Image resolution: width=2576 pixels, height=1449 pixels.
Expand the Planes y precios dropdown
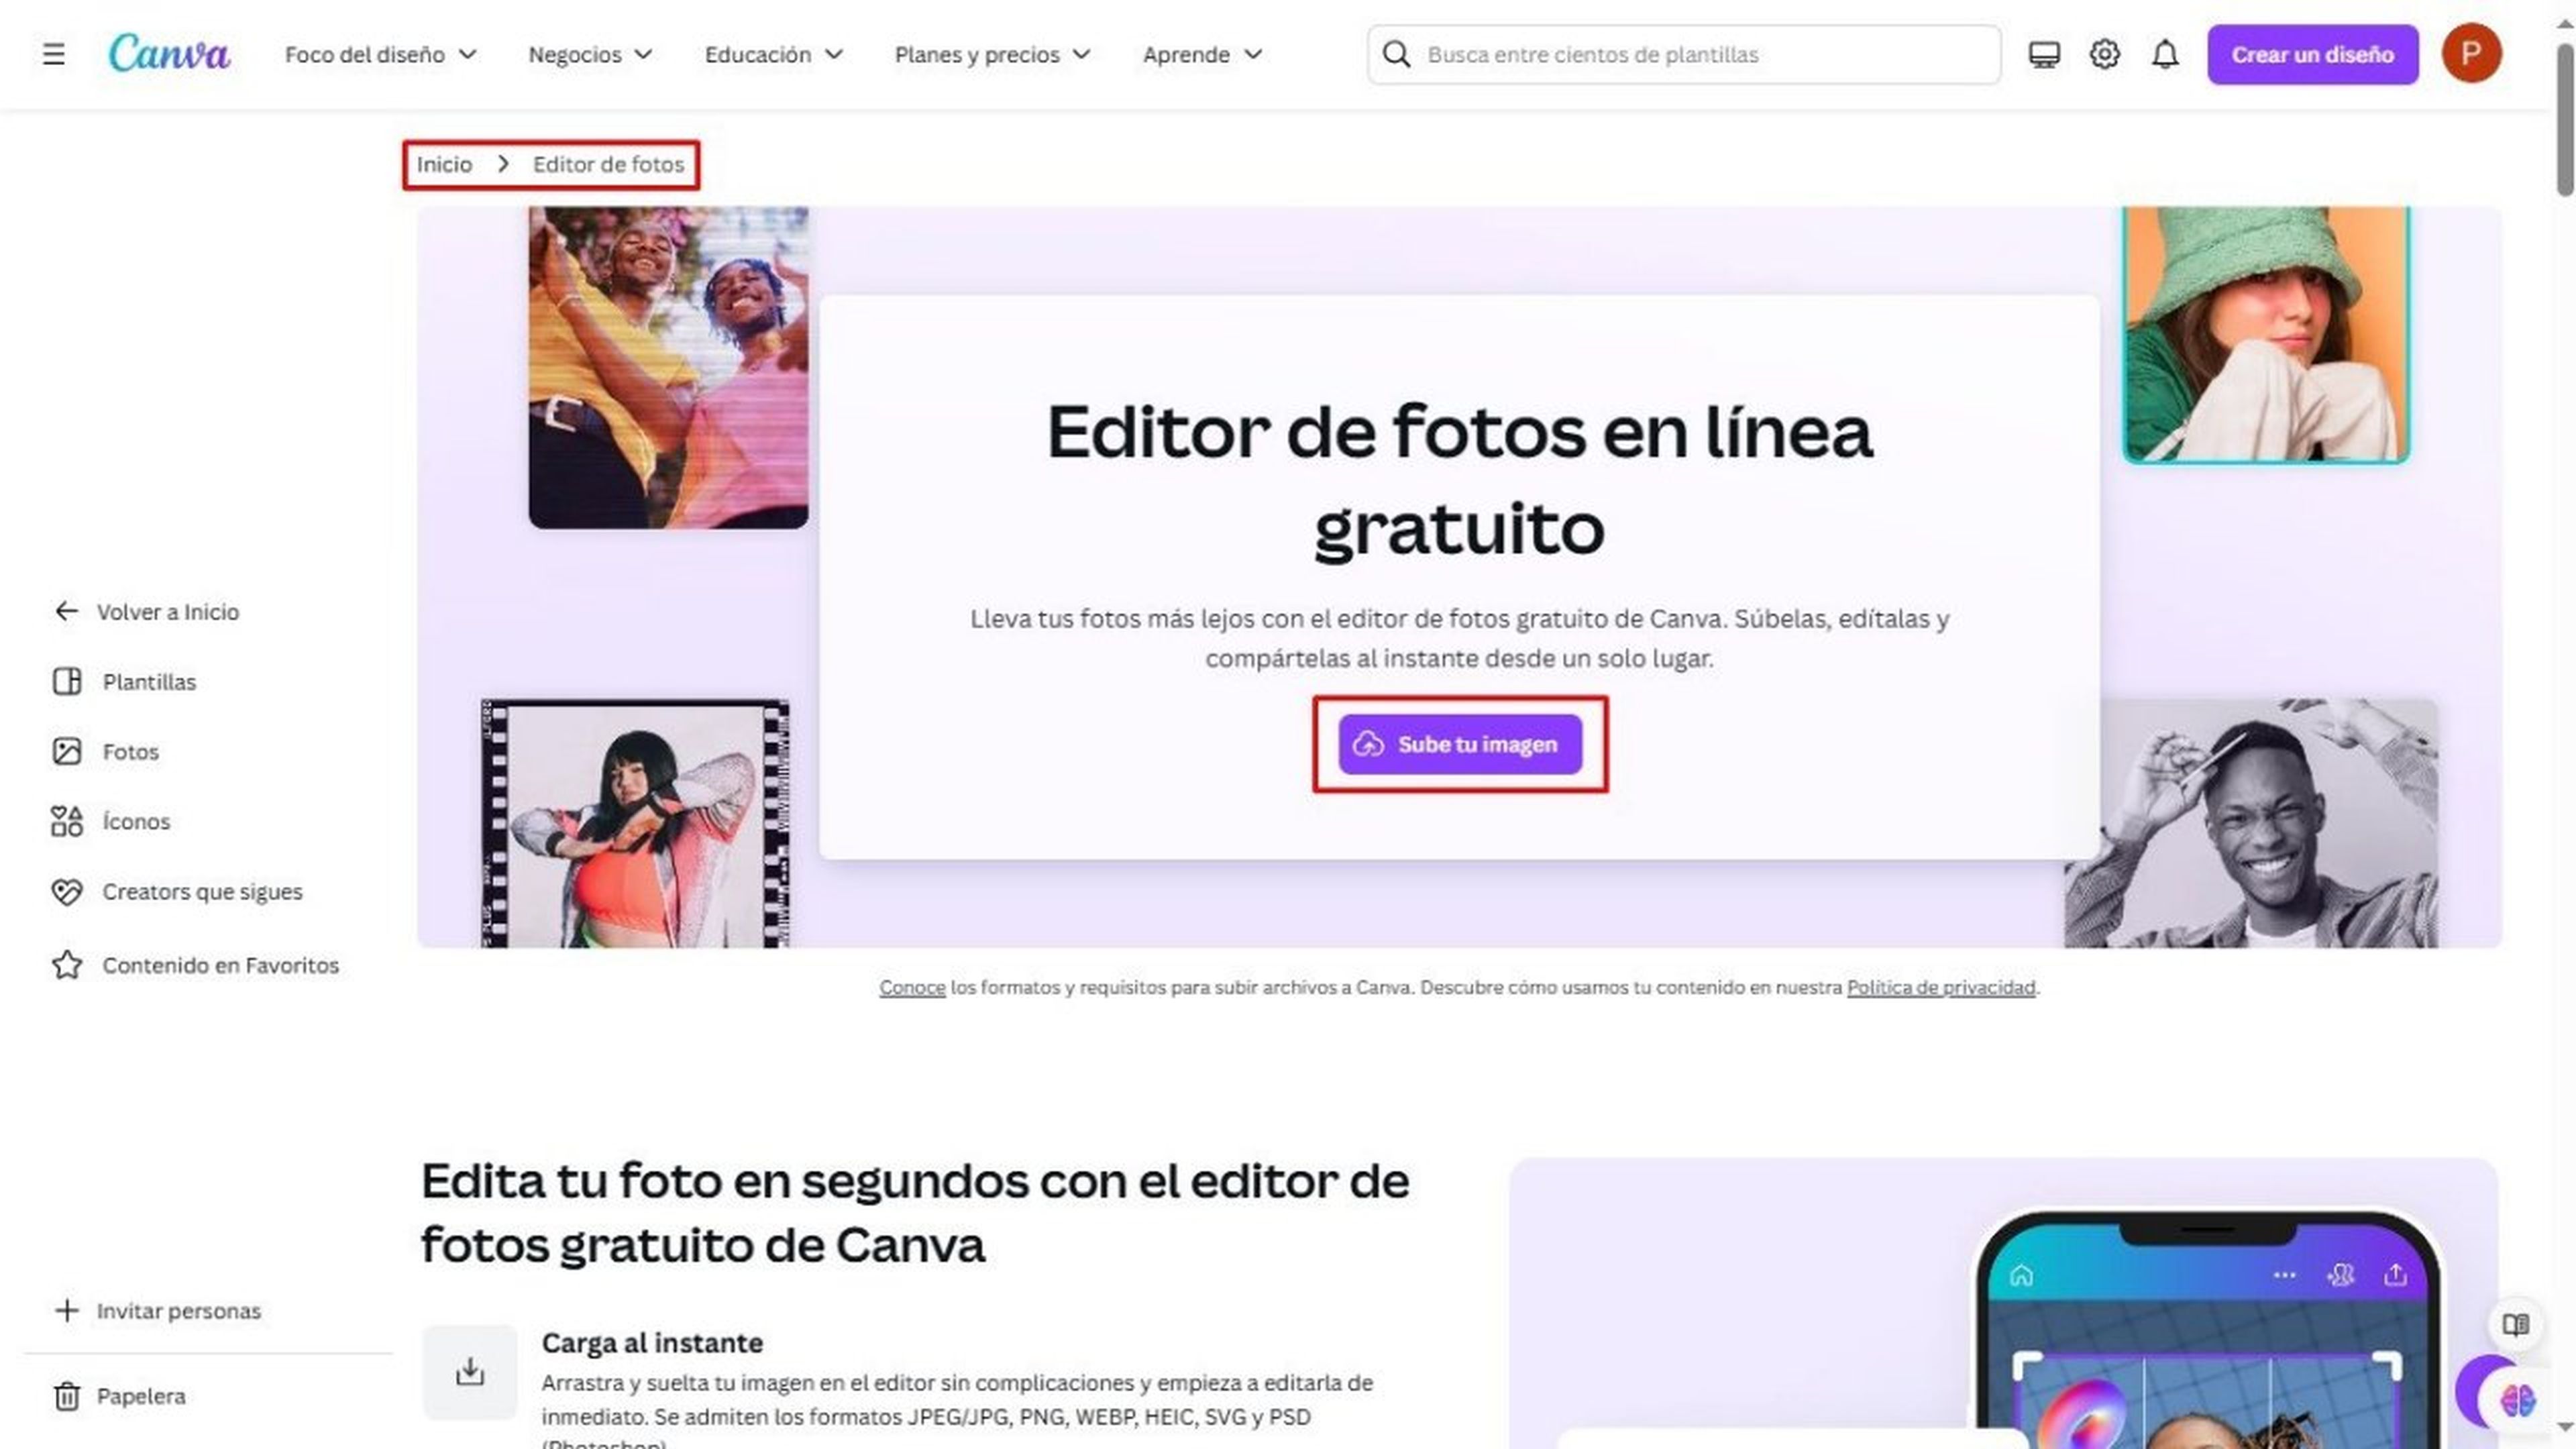tap(992, 54)
